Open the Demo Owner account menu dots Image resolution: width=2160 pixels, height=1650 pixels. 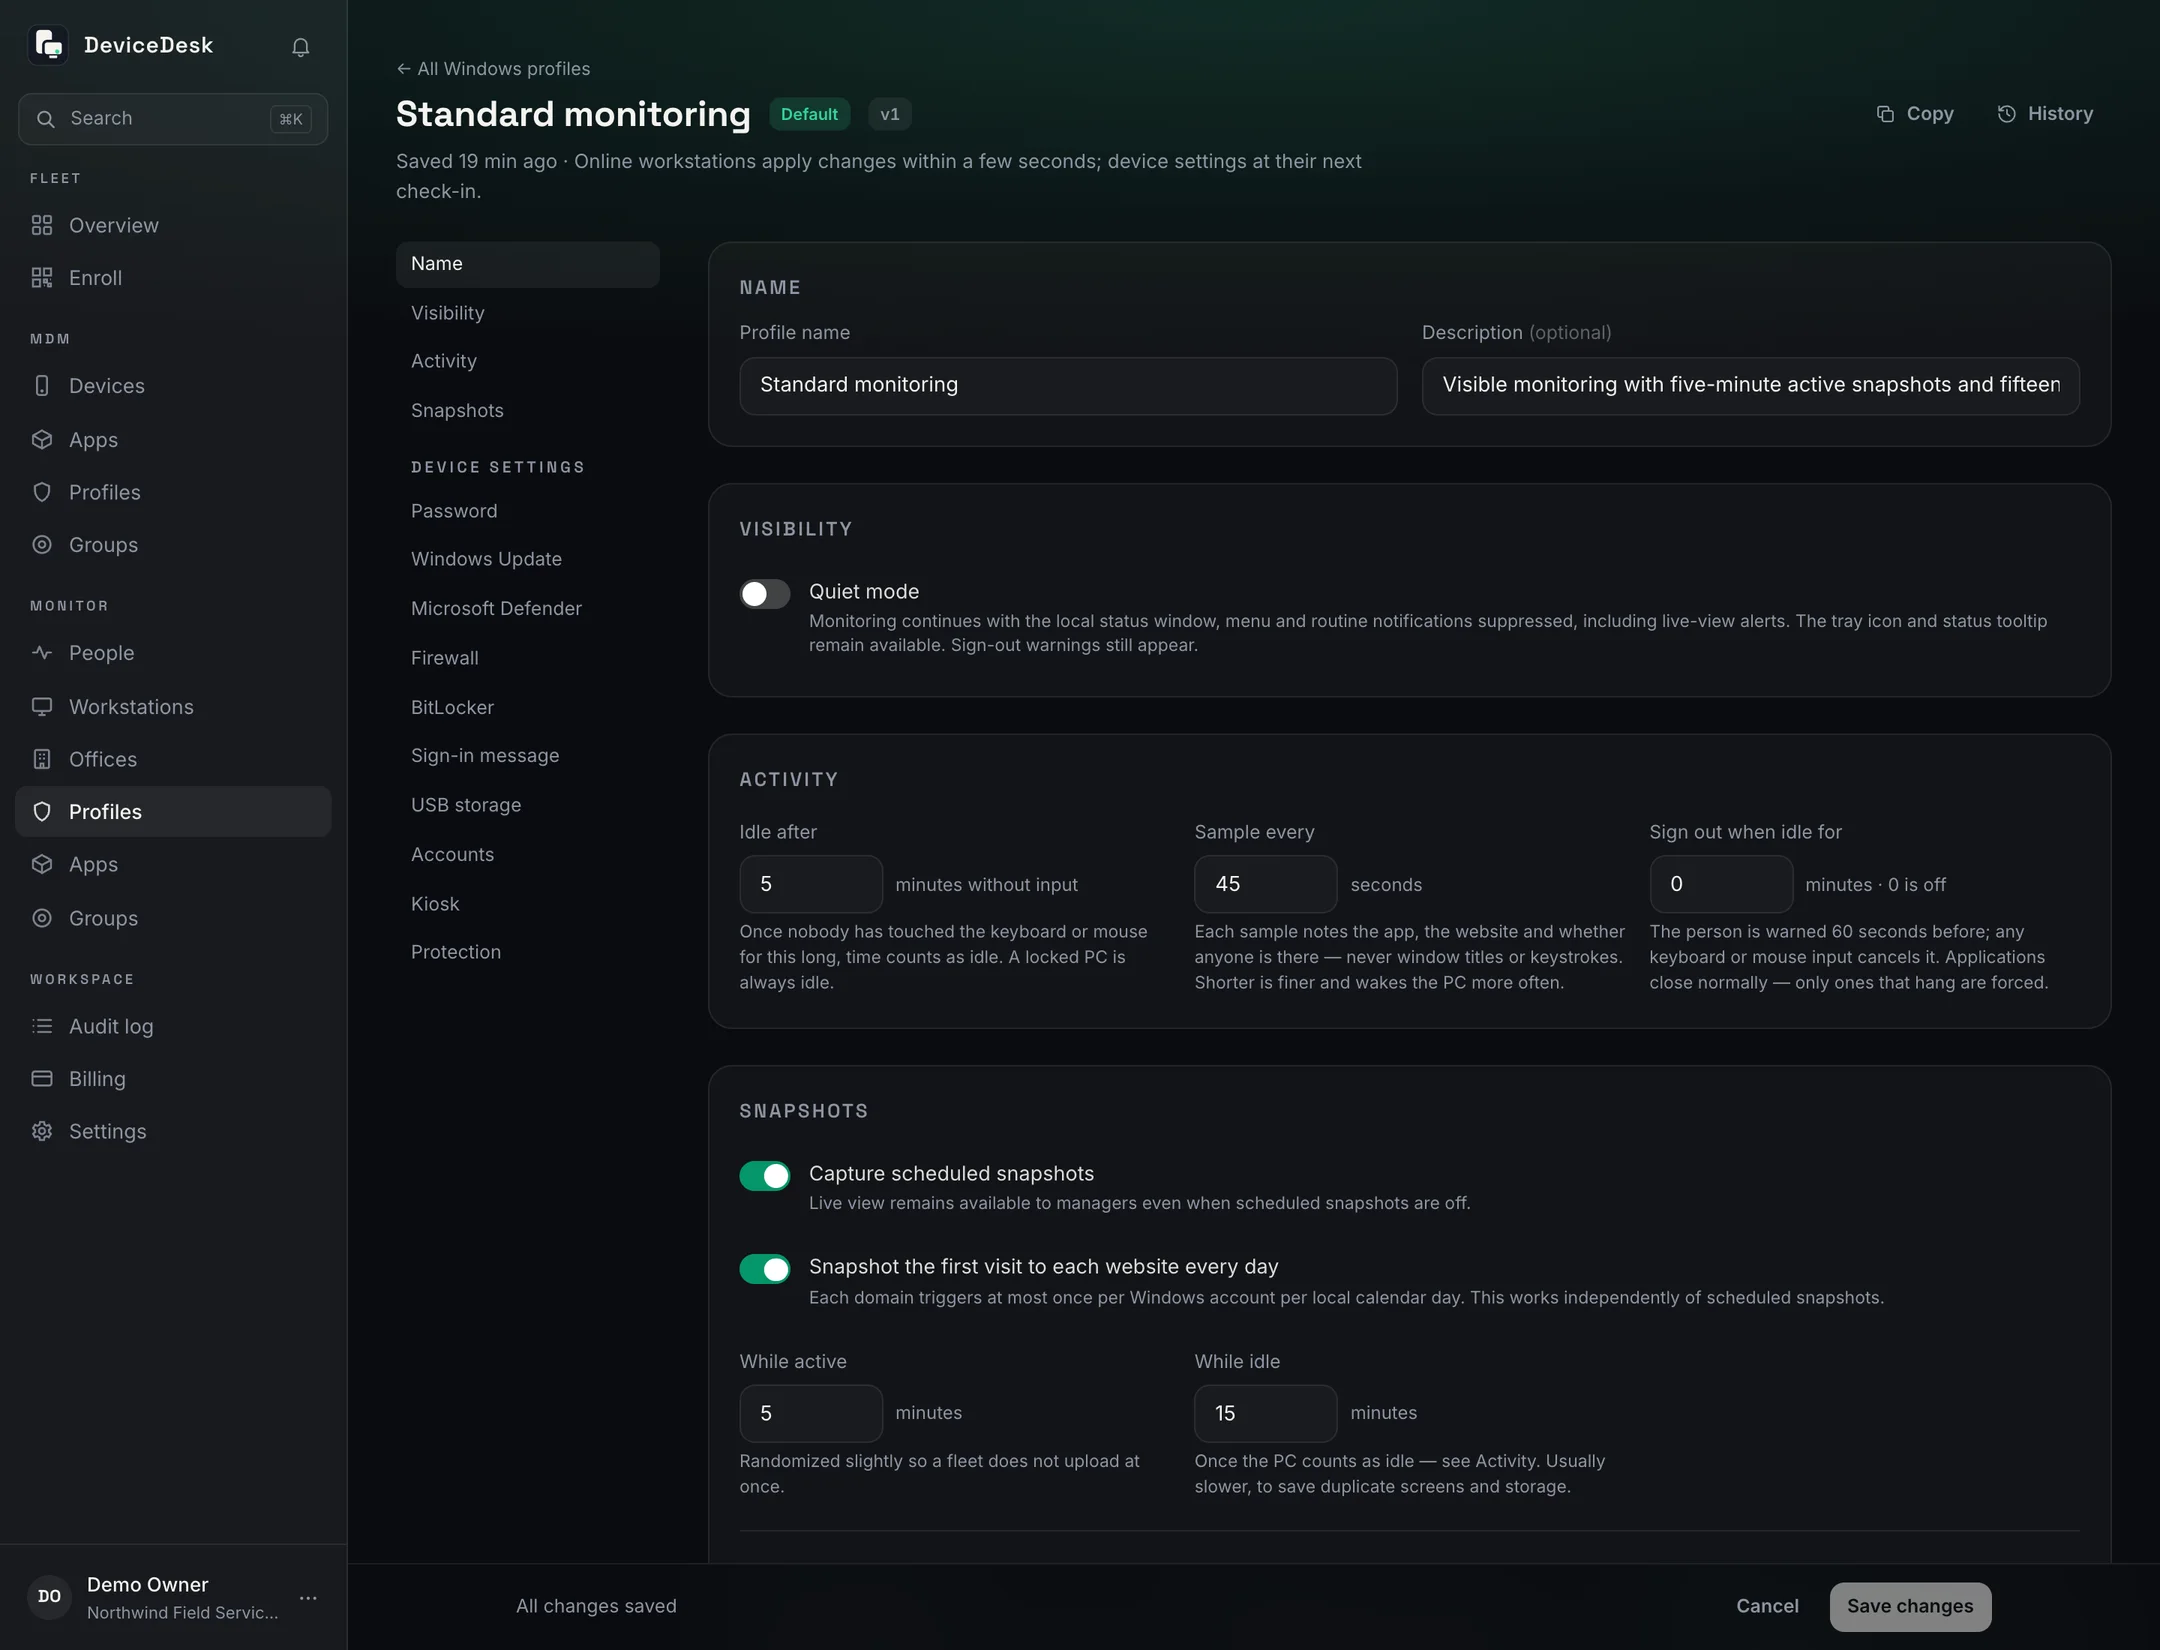[x=308, y=1598]
